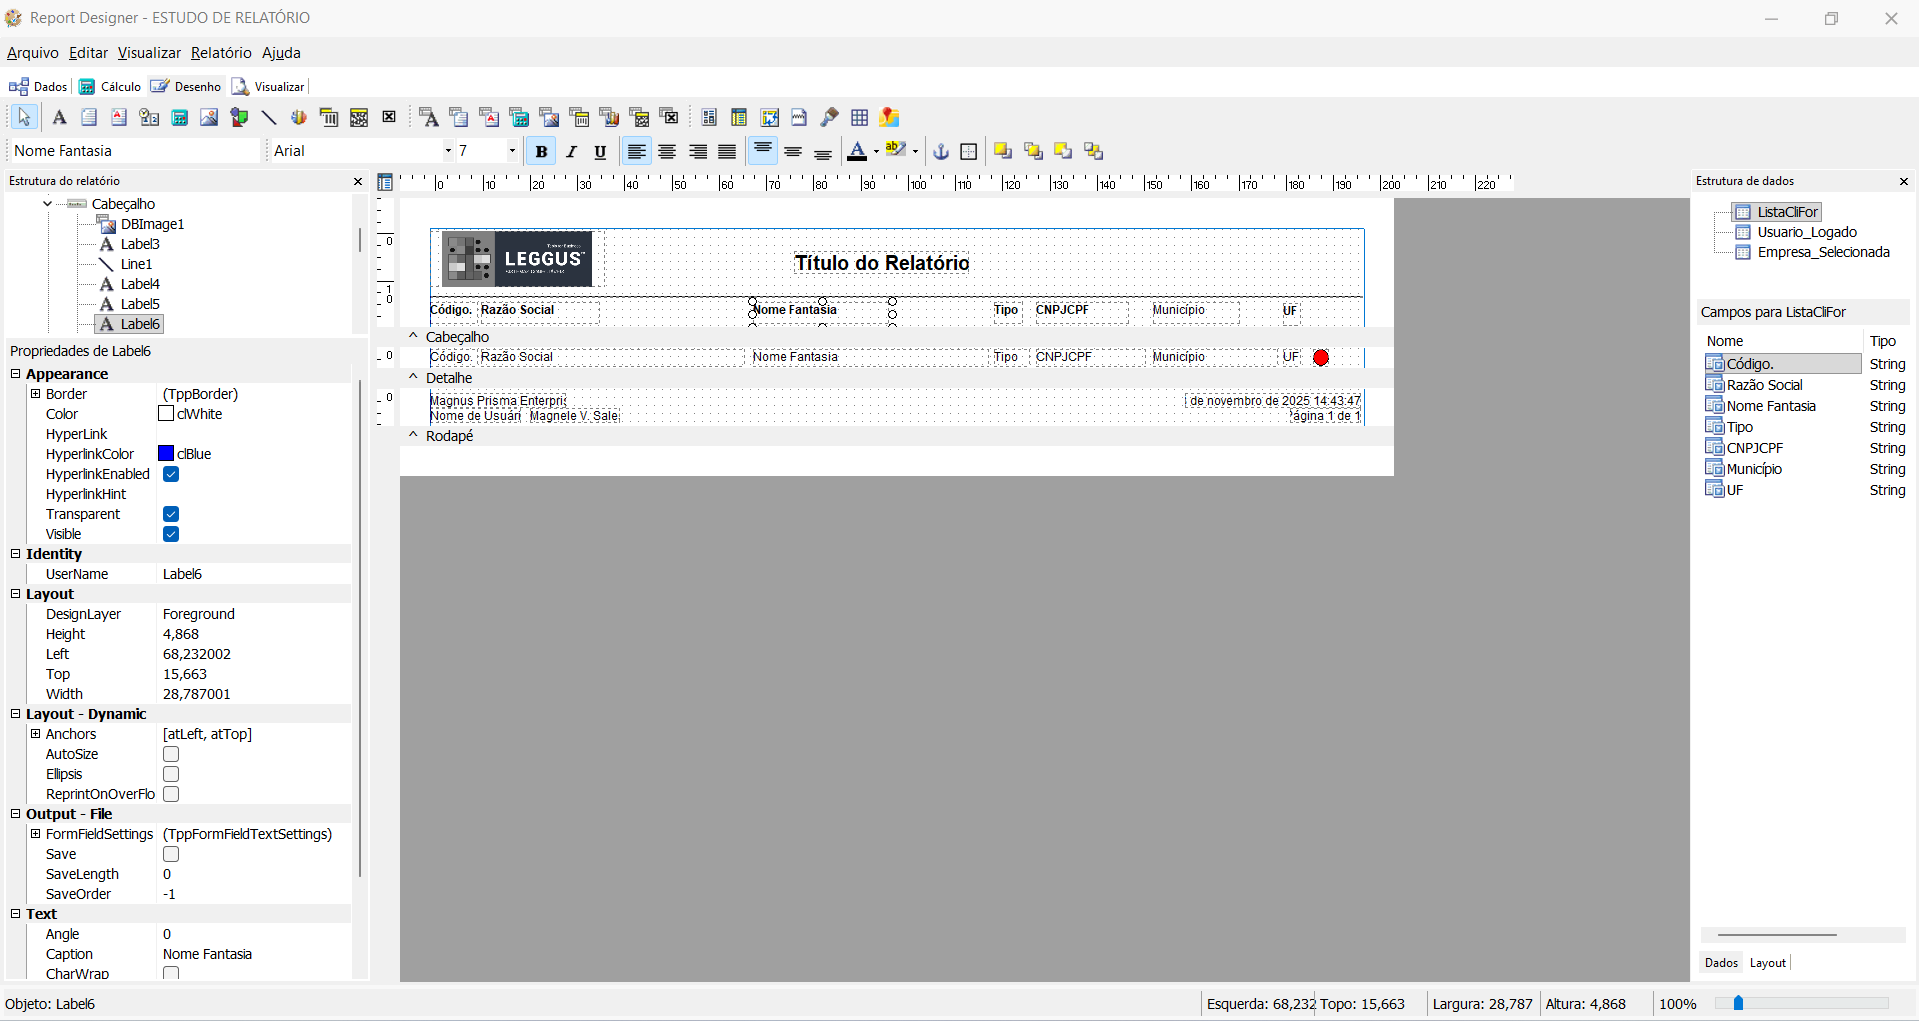Open the font color picker
The image size is (1919, 1021).
click(x=876, y=152)
